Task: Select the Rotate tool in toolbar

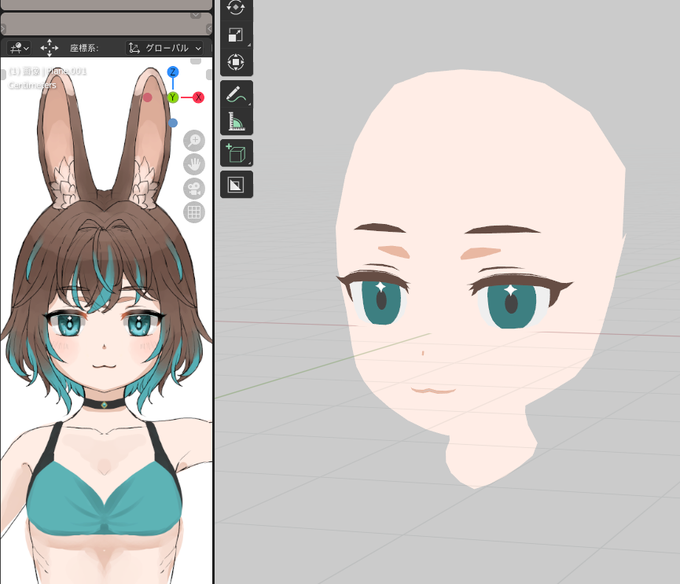Action: 235,8
